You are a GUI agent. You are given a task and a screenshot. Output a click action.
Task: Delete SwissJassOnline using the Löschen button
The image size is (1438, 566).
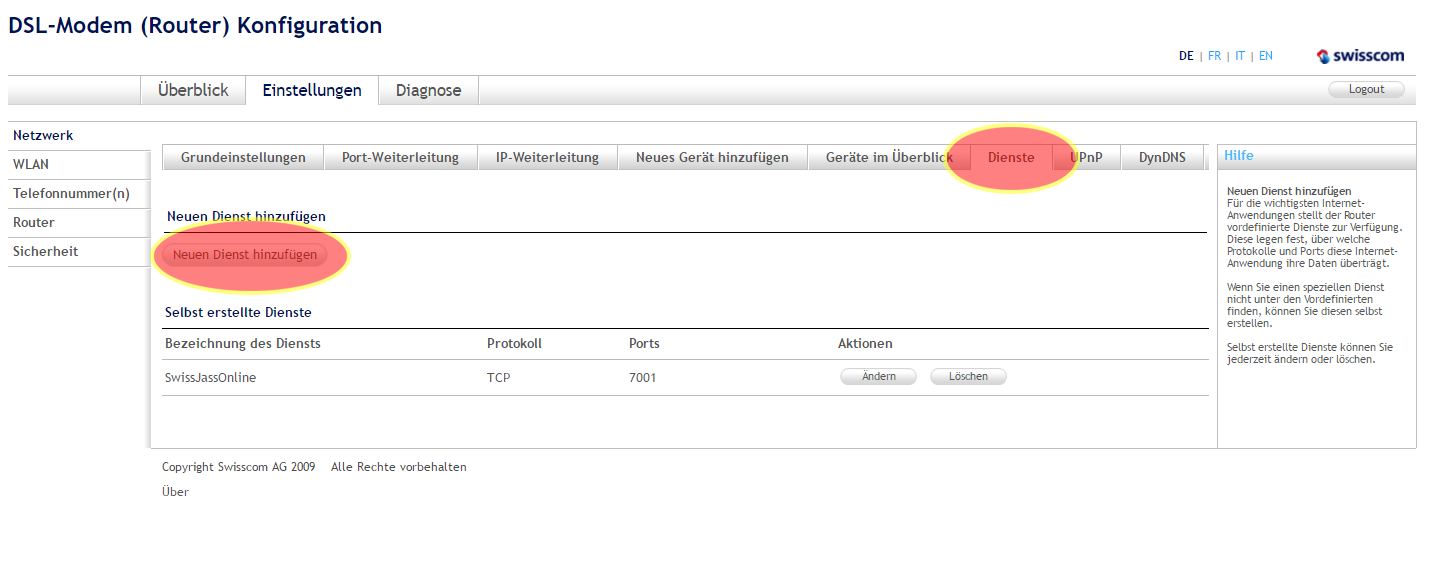(968, 377)
